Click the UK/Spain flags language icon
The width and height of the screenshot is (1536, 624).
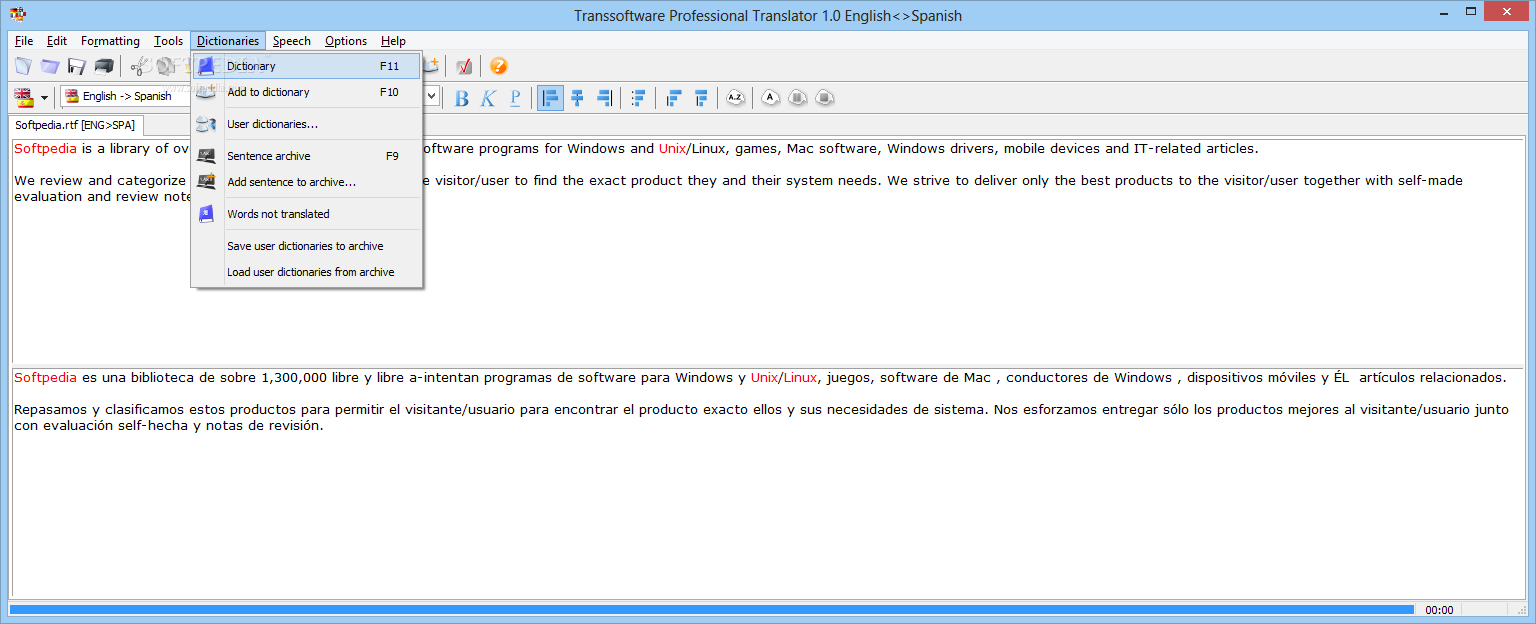click(x=23, y=97)
